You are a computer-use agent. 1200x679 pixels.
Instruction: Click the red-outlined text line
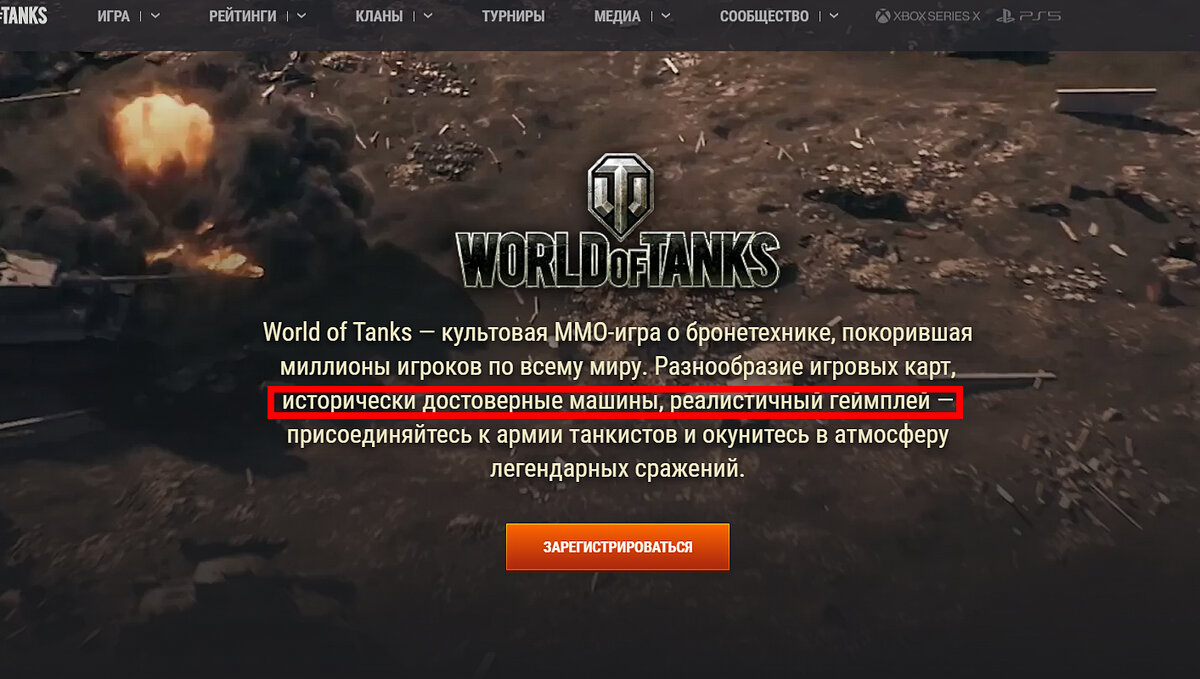pyautogui.click(x=615, y=402)
